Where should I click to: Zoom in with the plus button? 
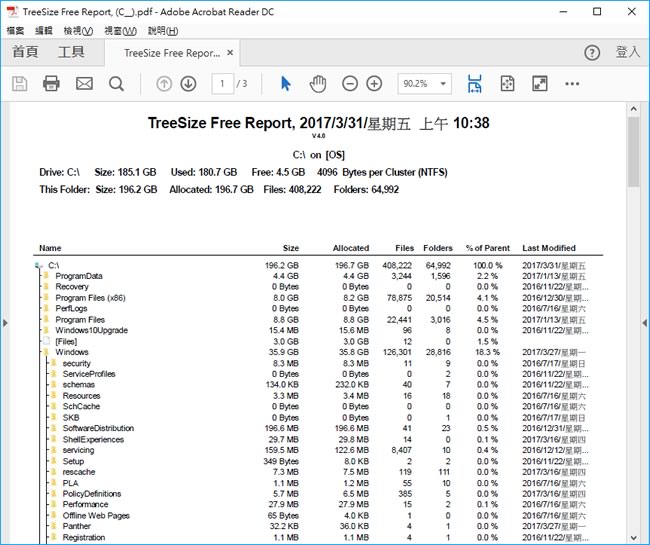(x=374, y=84)
